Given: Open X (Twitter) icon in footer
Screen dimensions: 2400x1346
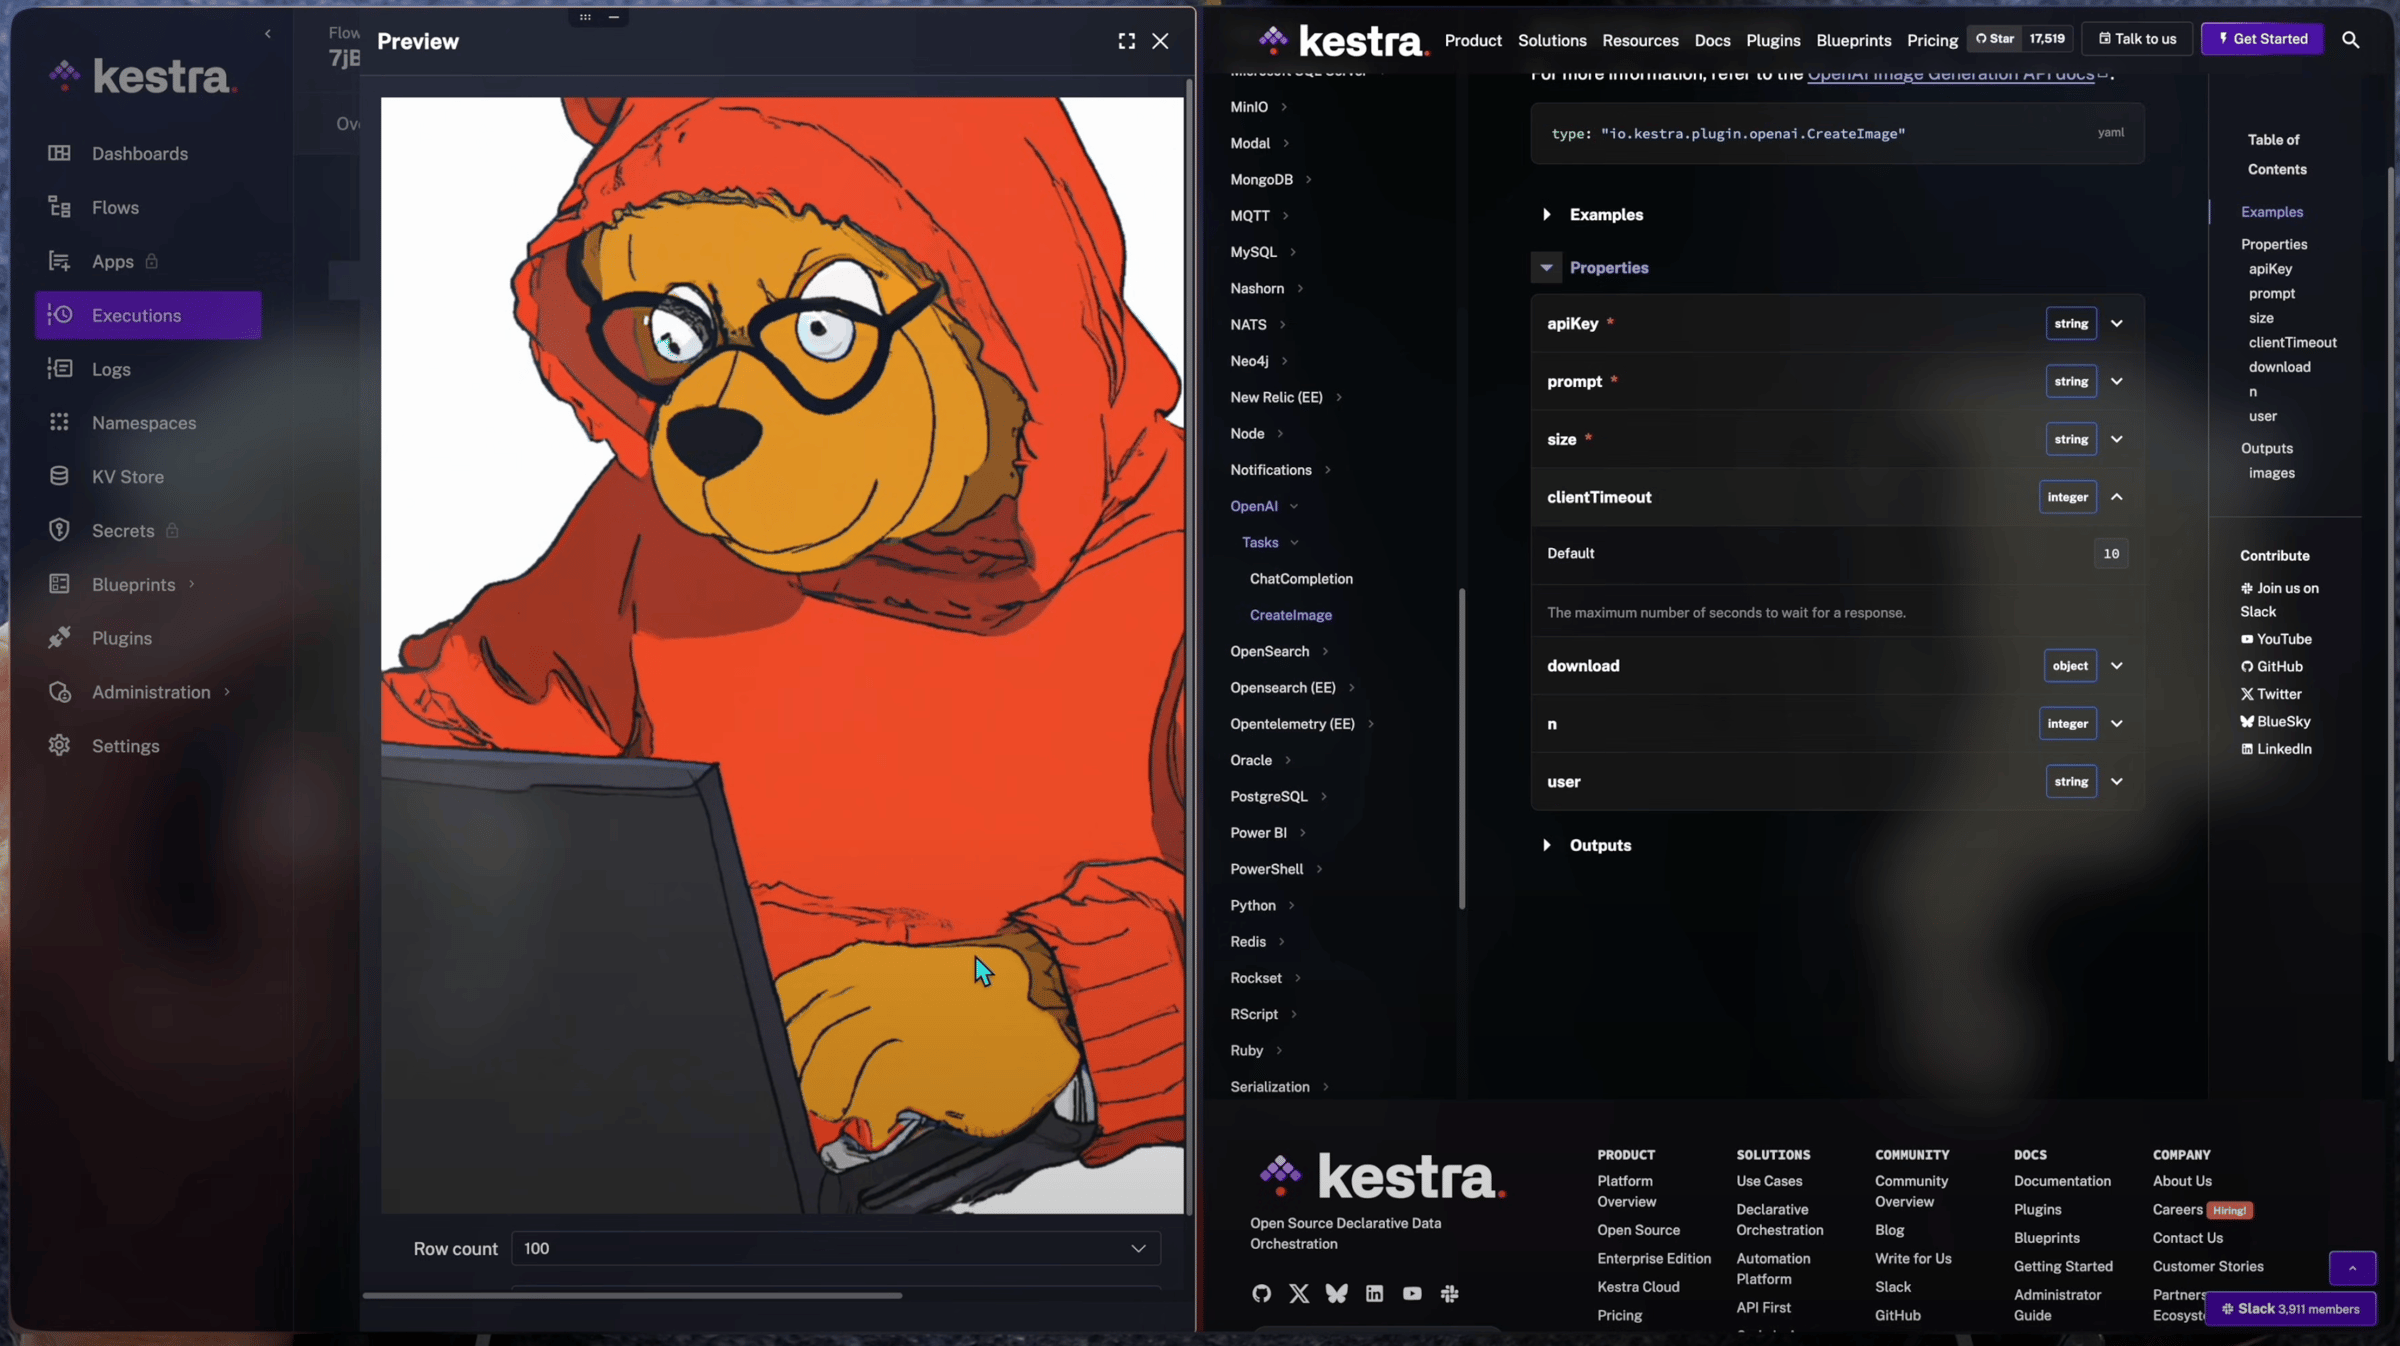Looking at the screenshot, I should (x=1299, y=1294).
